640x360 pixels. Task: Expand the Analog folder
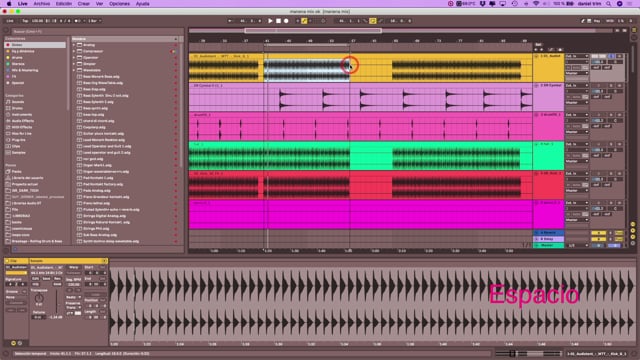[x=74, y=45]
